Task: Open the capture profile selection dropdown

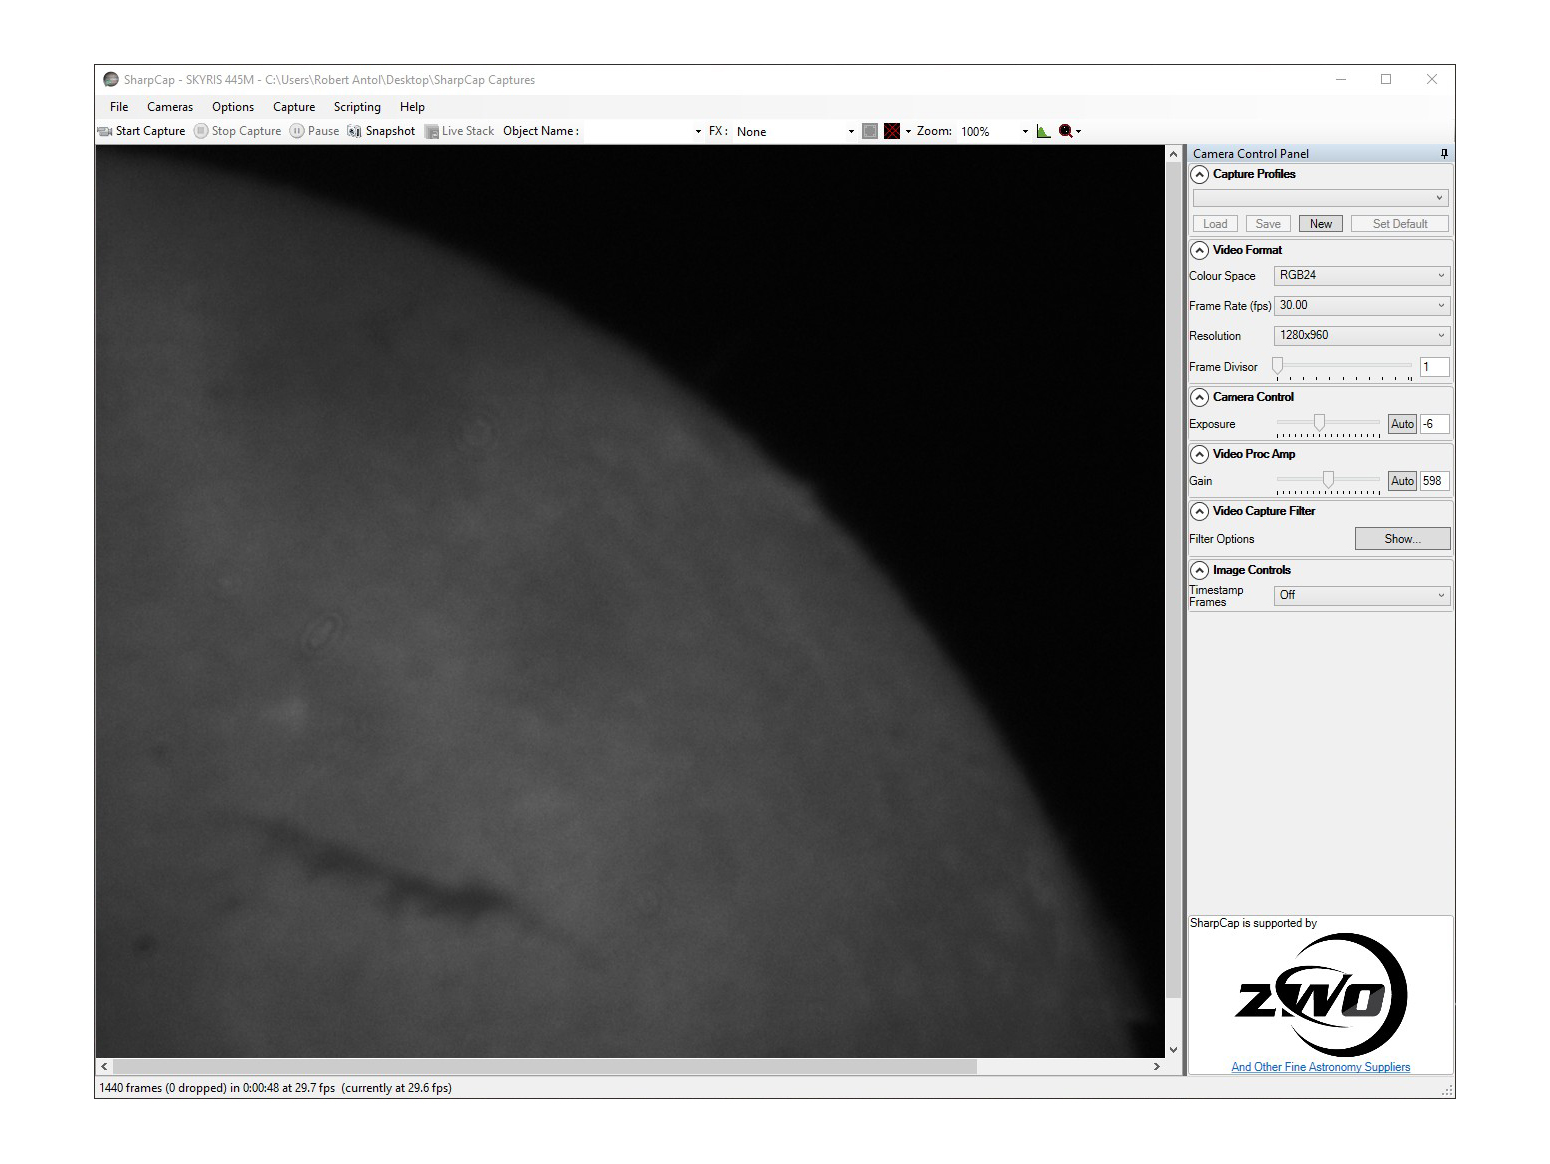Action: tap(1320, 198)
